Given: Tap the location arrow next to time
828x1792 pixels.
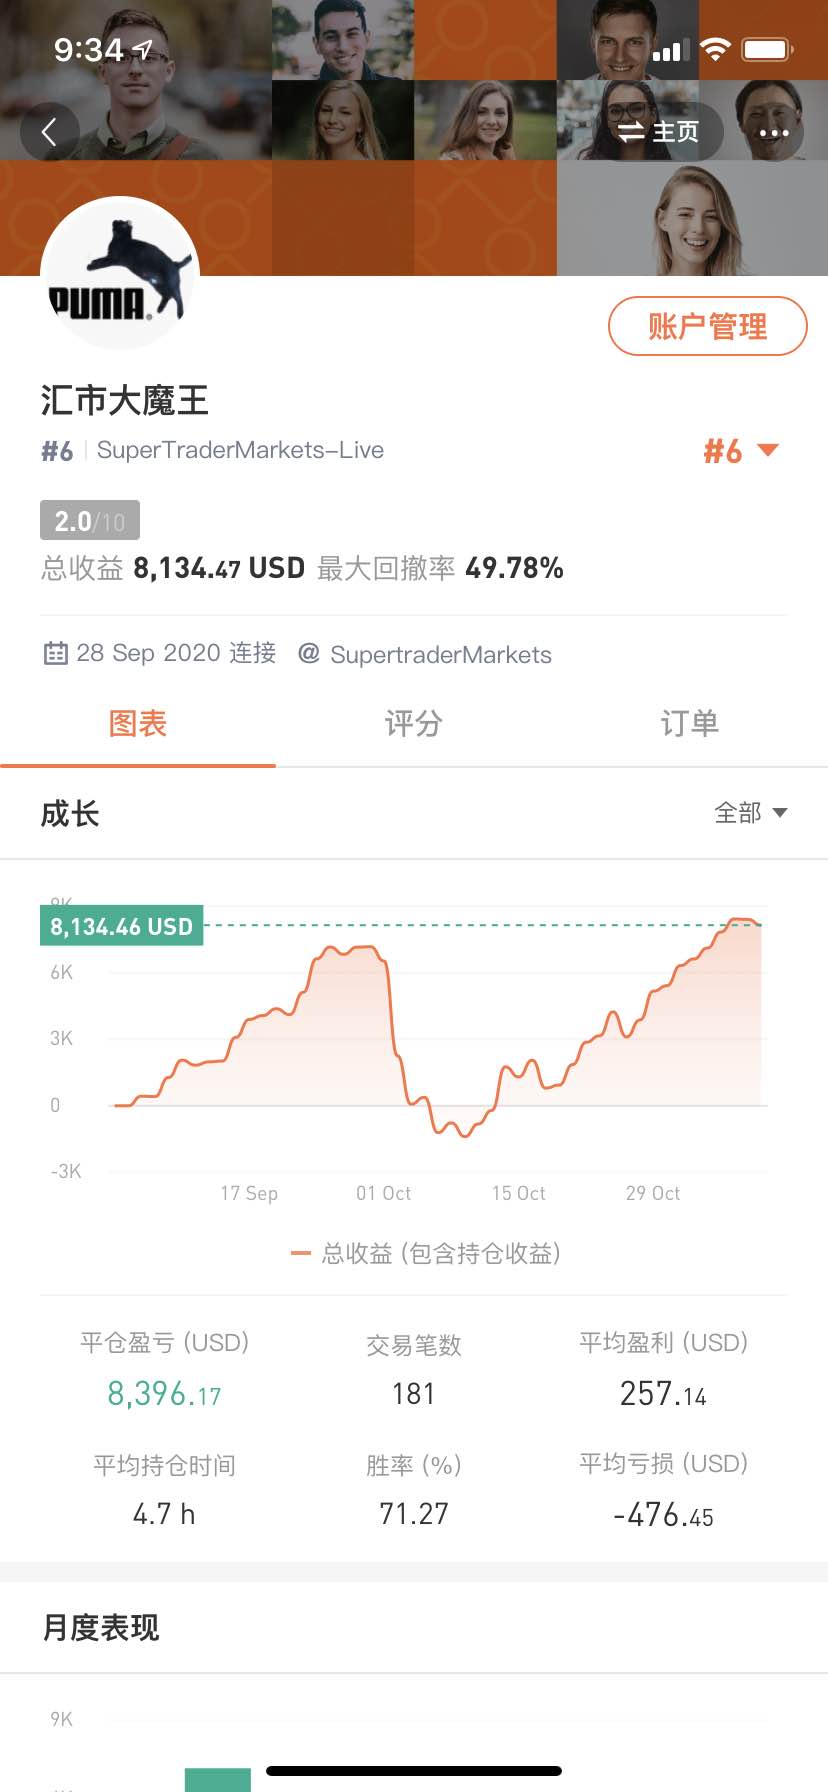Looking at the screenshot, I should 143,50.
